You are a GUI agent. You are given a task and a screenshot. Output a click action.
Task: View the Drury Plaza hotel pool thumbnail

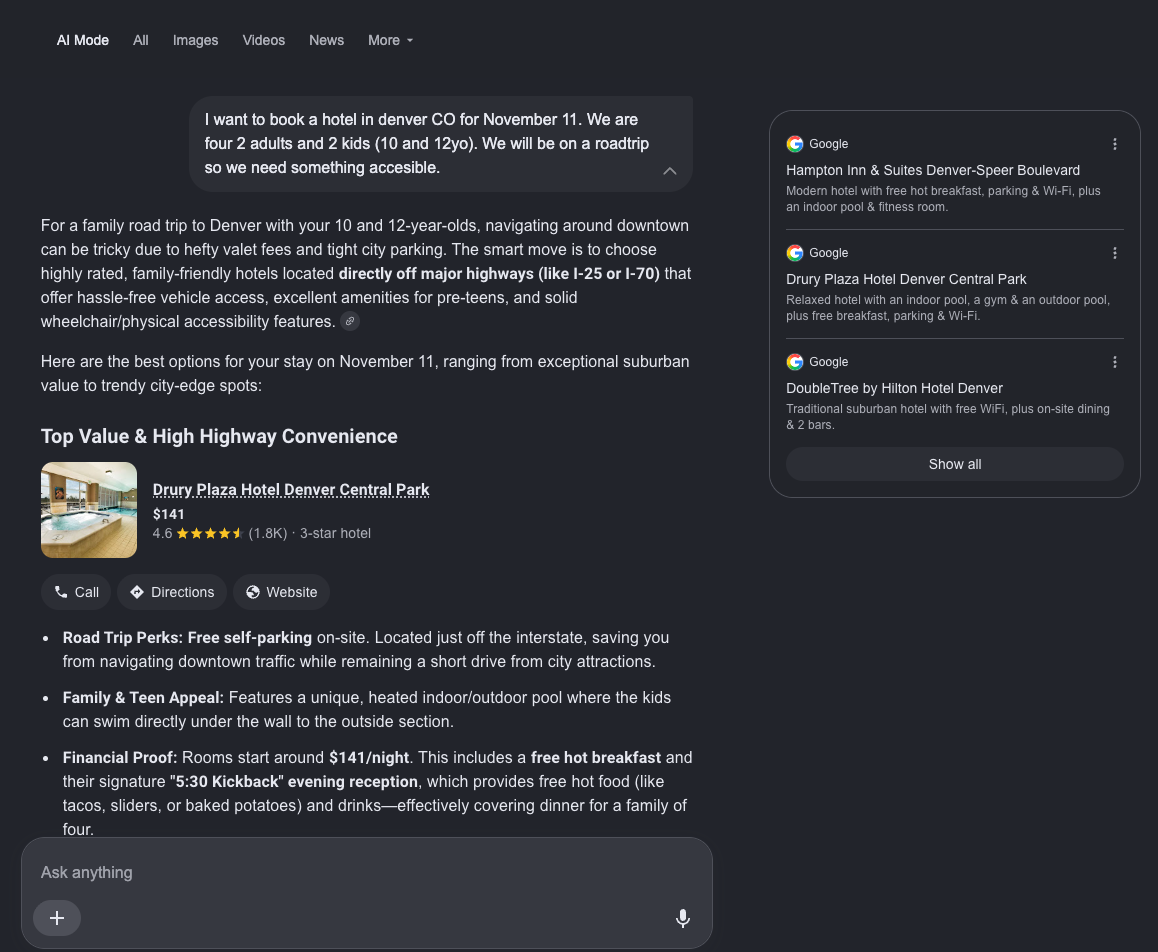click(89, 510)
